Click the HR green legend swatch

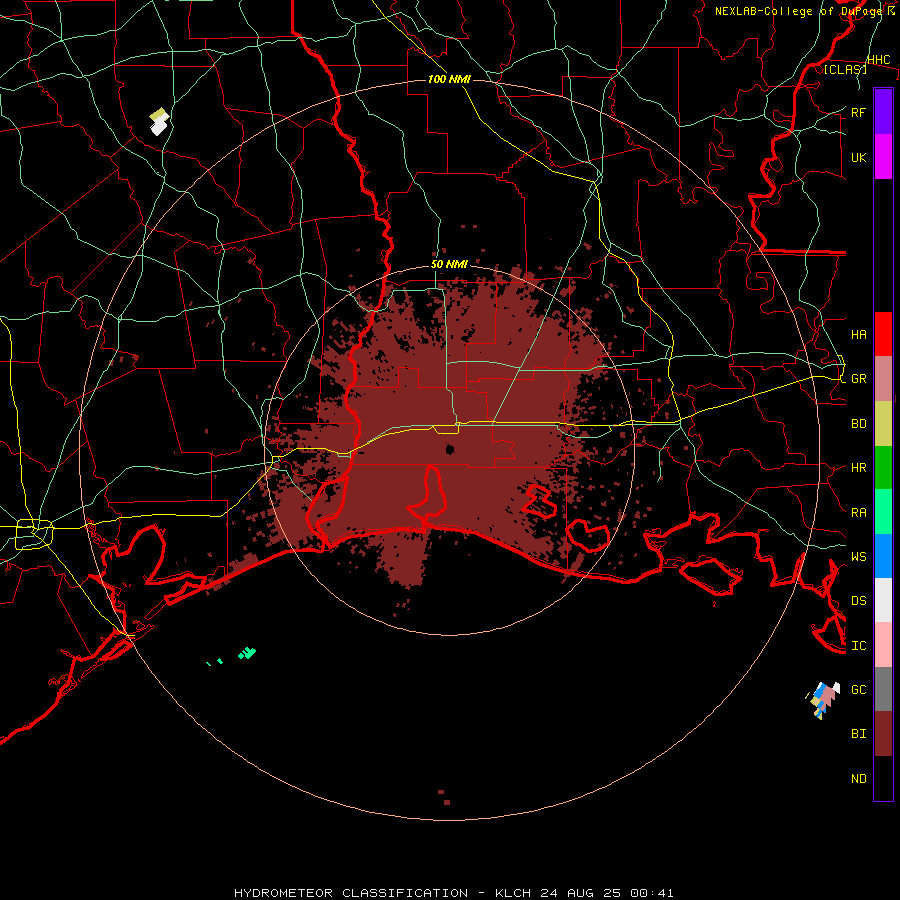(883, 467)
